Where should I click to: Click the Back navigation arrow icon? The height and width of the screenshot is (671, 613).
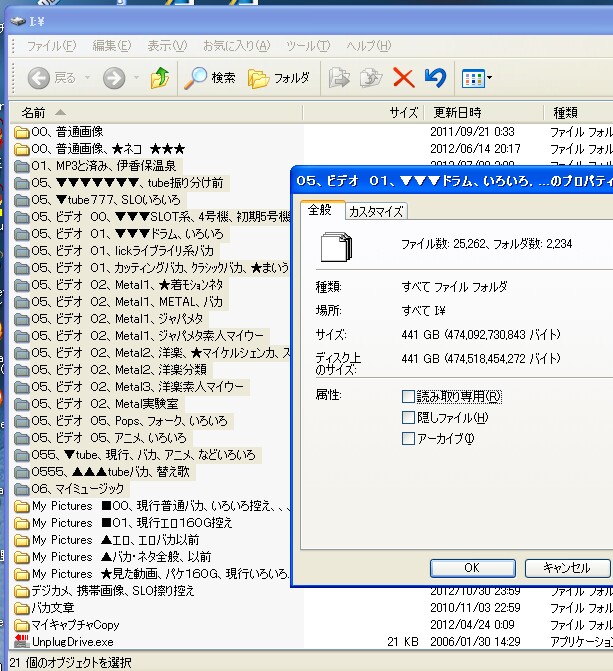[39, 78]
